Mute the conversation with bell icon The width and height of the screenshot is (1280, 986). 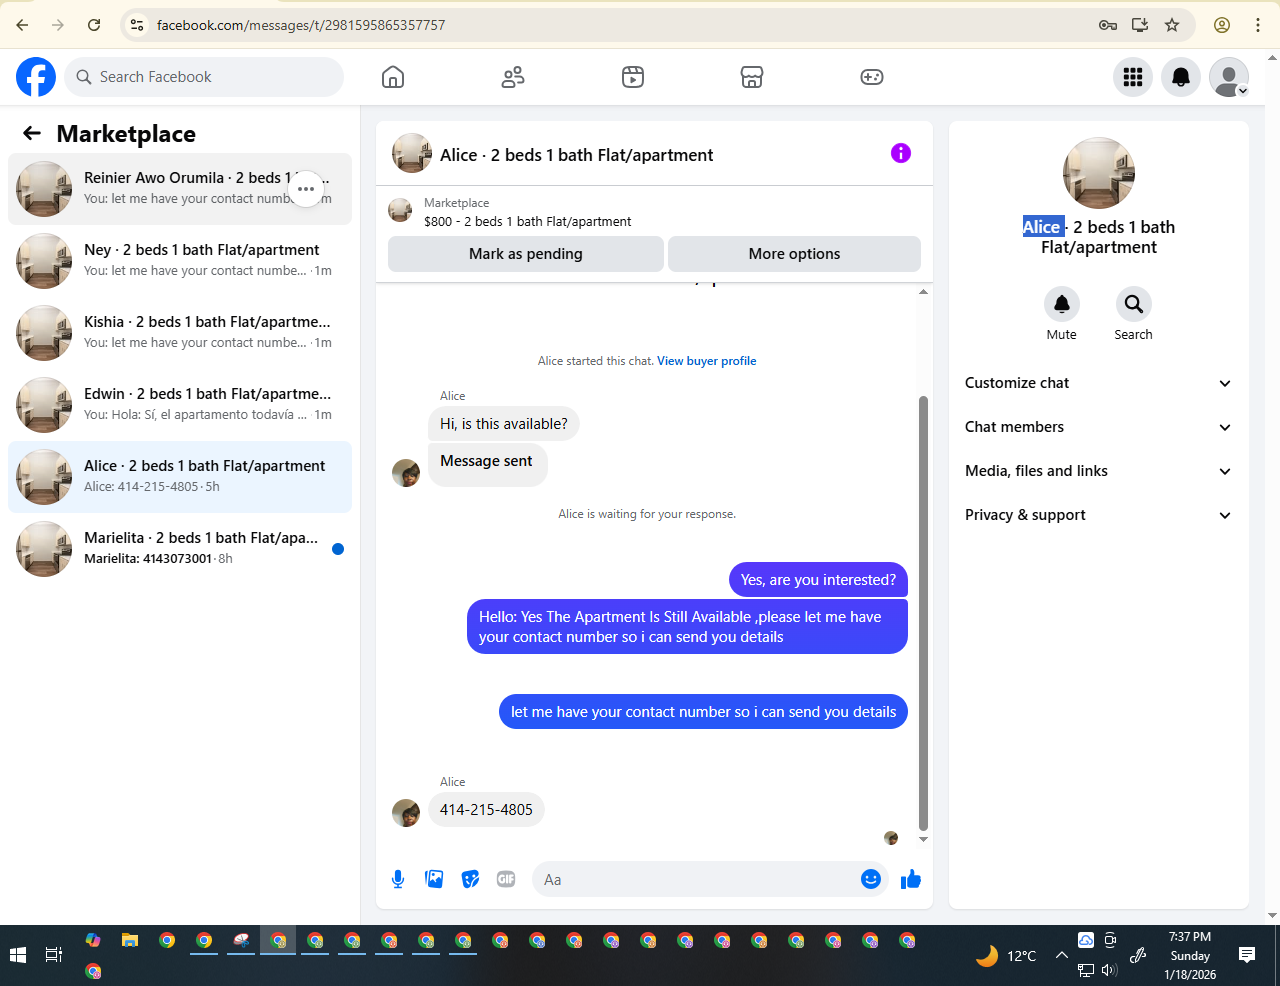1062,304
